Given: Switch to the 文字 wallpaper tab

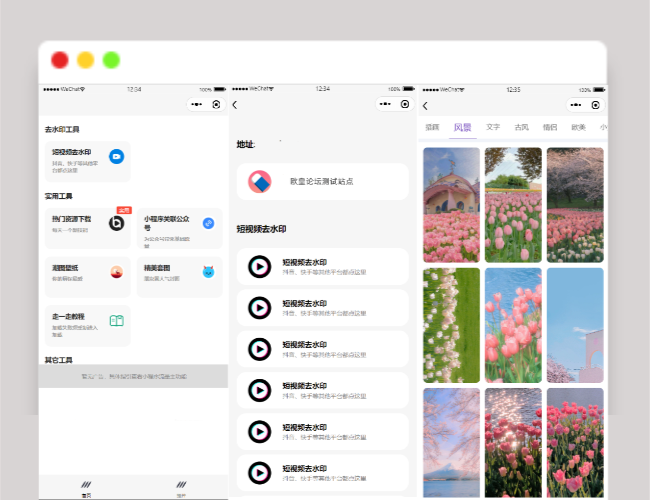Looking at the screenshot, I should [493, 127].
